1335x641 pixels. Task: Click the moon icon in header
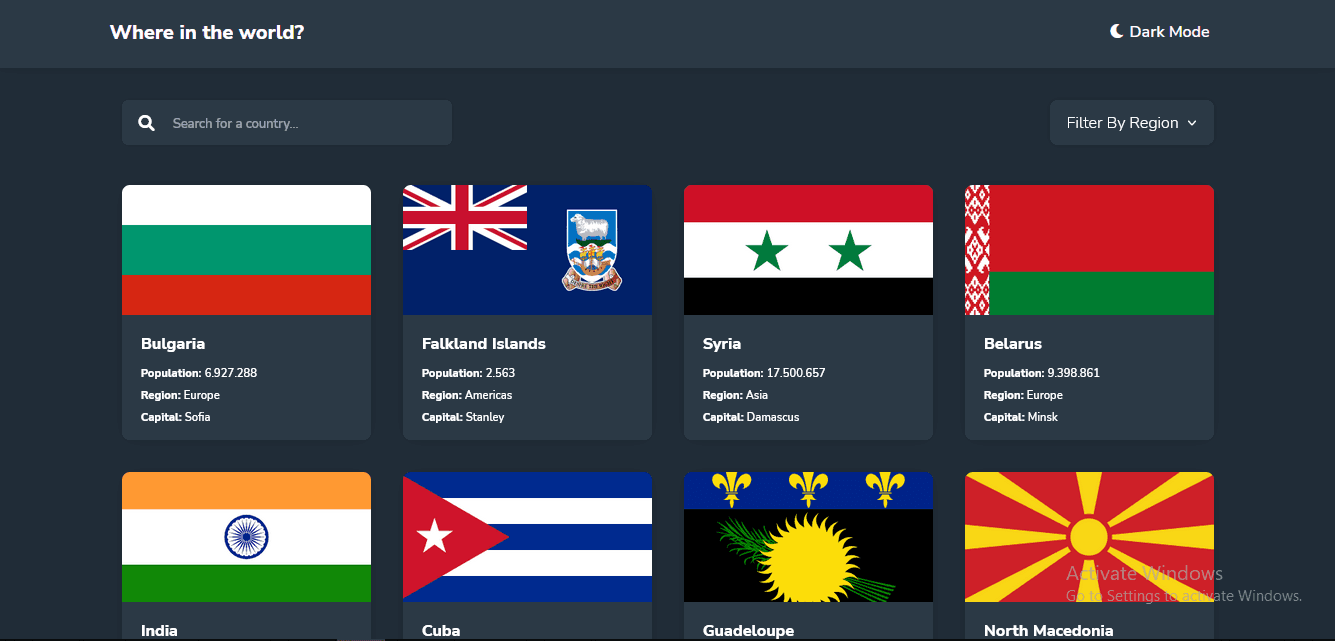pyautogui.click(x=1116, y=31)
